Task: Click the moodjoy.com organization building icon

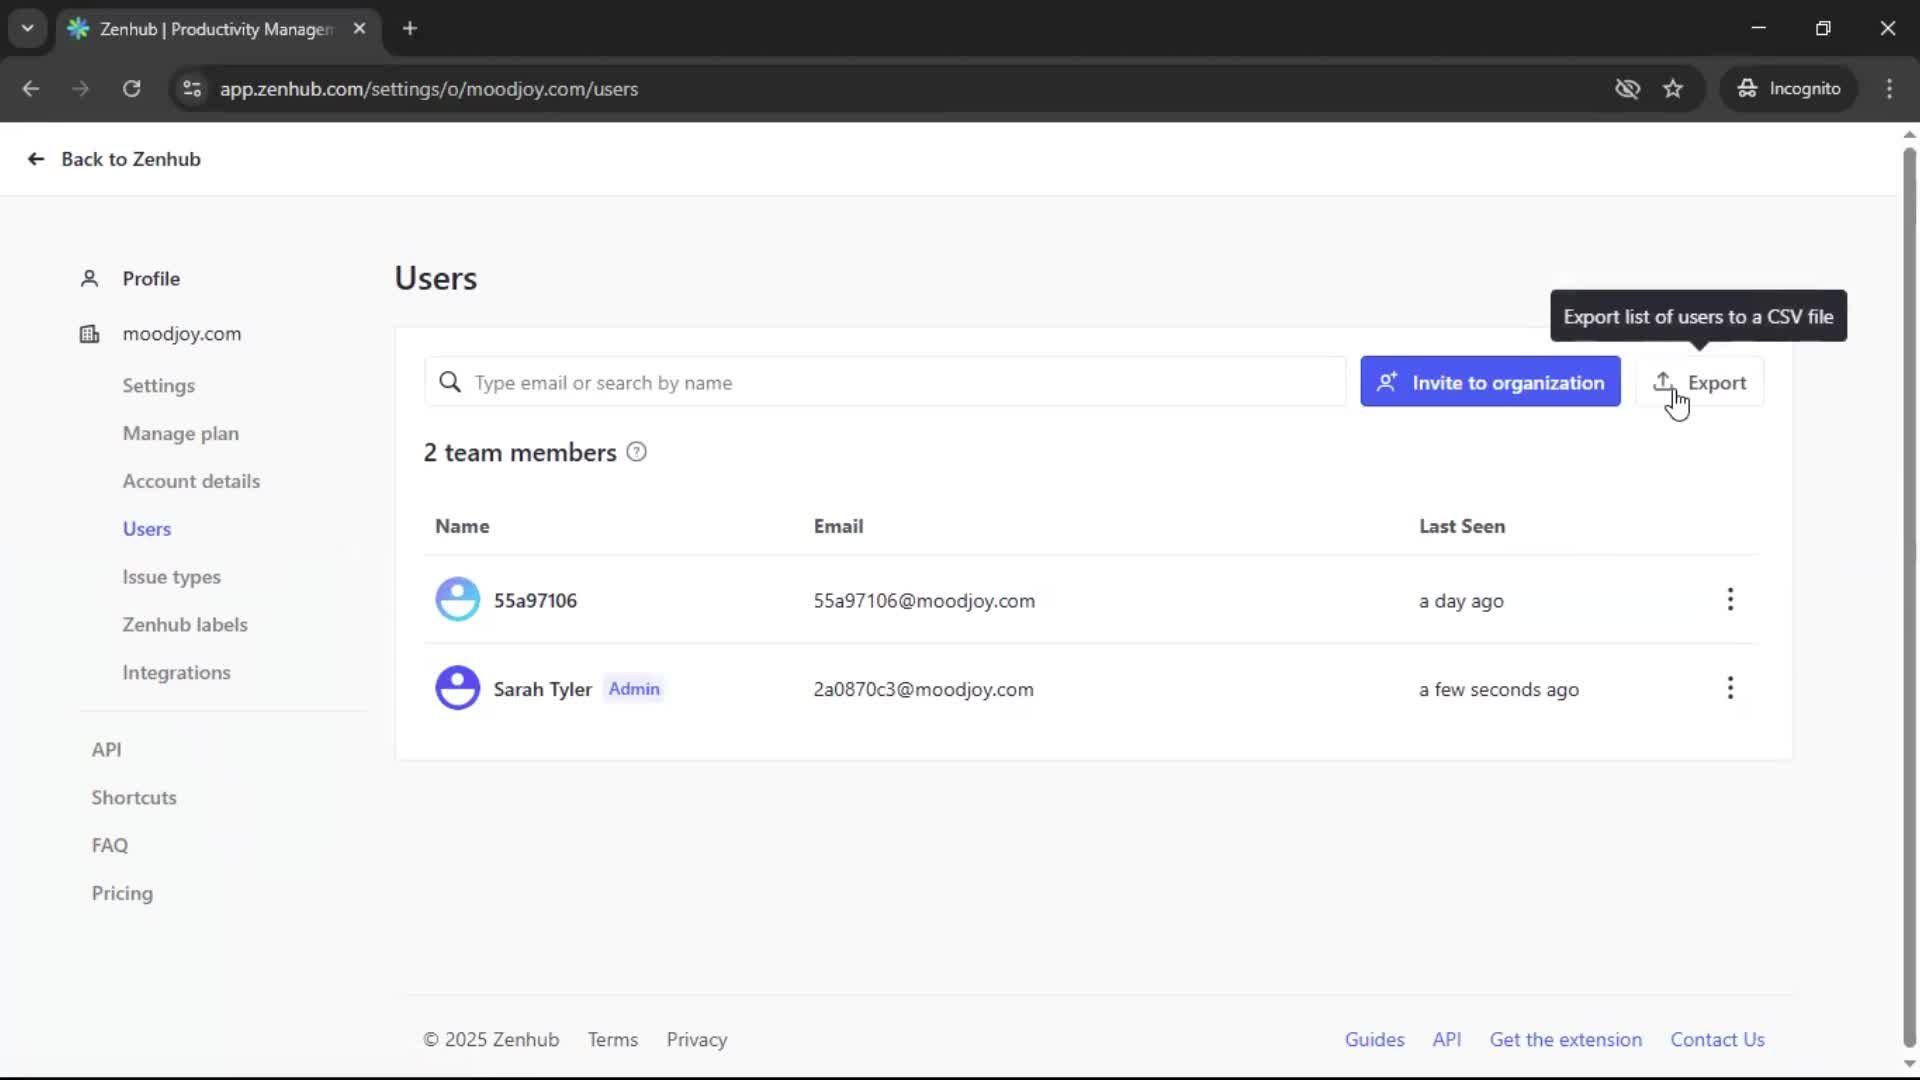Action: point(89,334)
